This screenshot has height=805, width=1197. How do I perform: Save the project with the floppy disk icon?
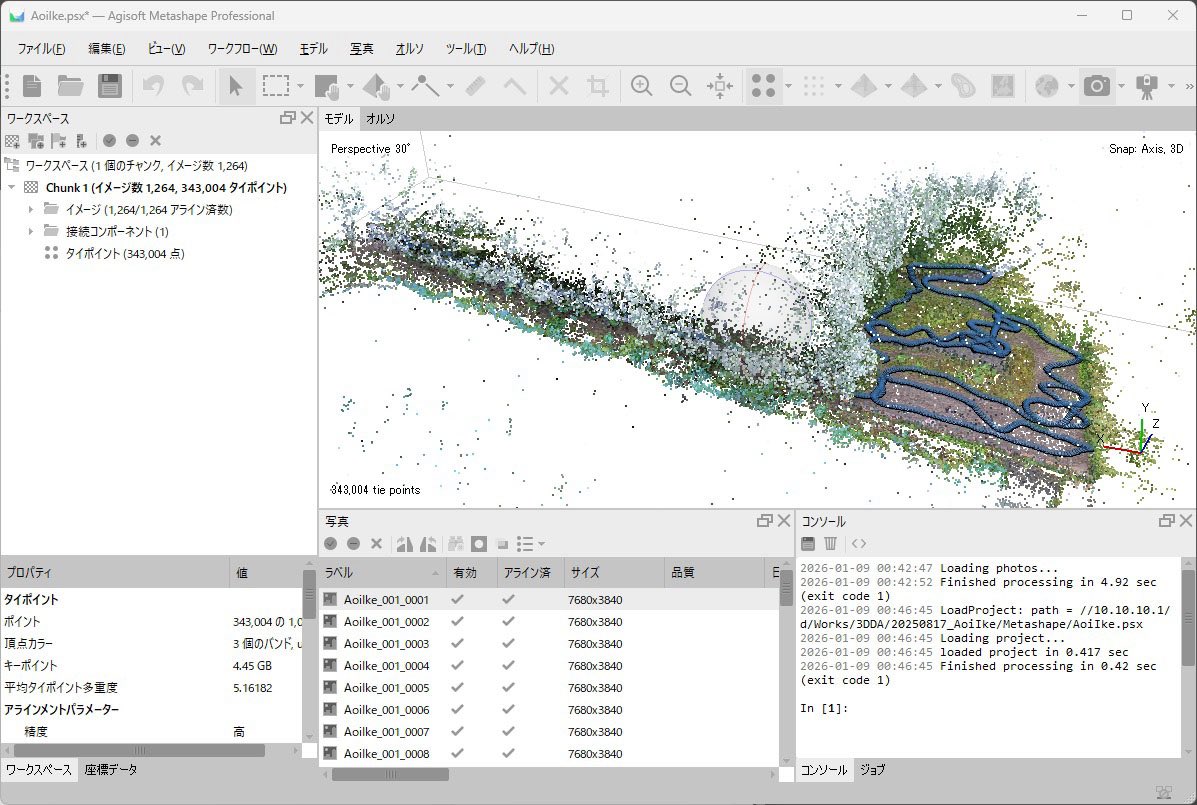coord(110,85)
